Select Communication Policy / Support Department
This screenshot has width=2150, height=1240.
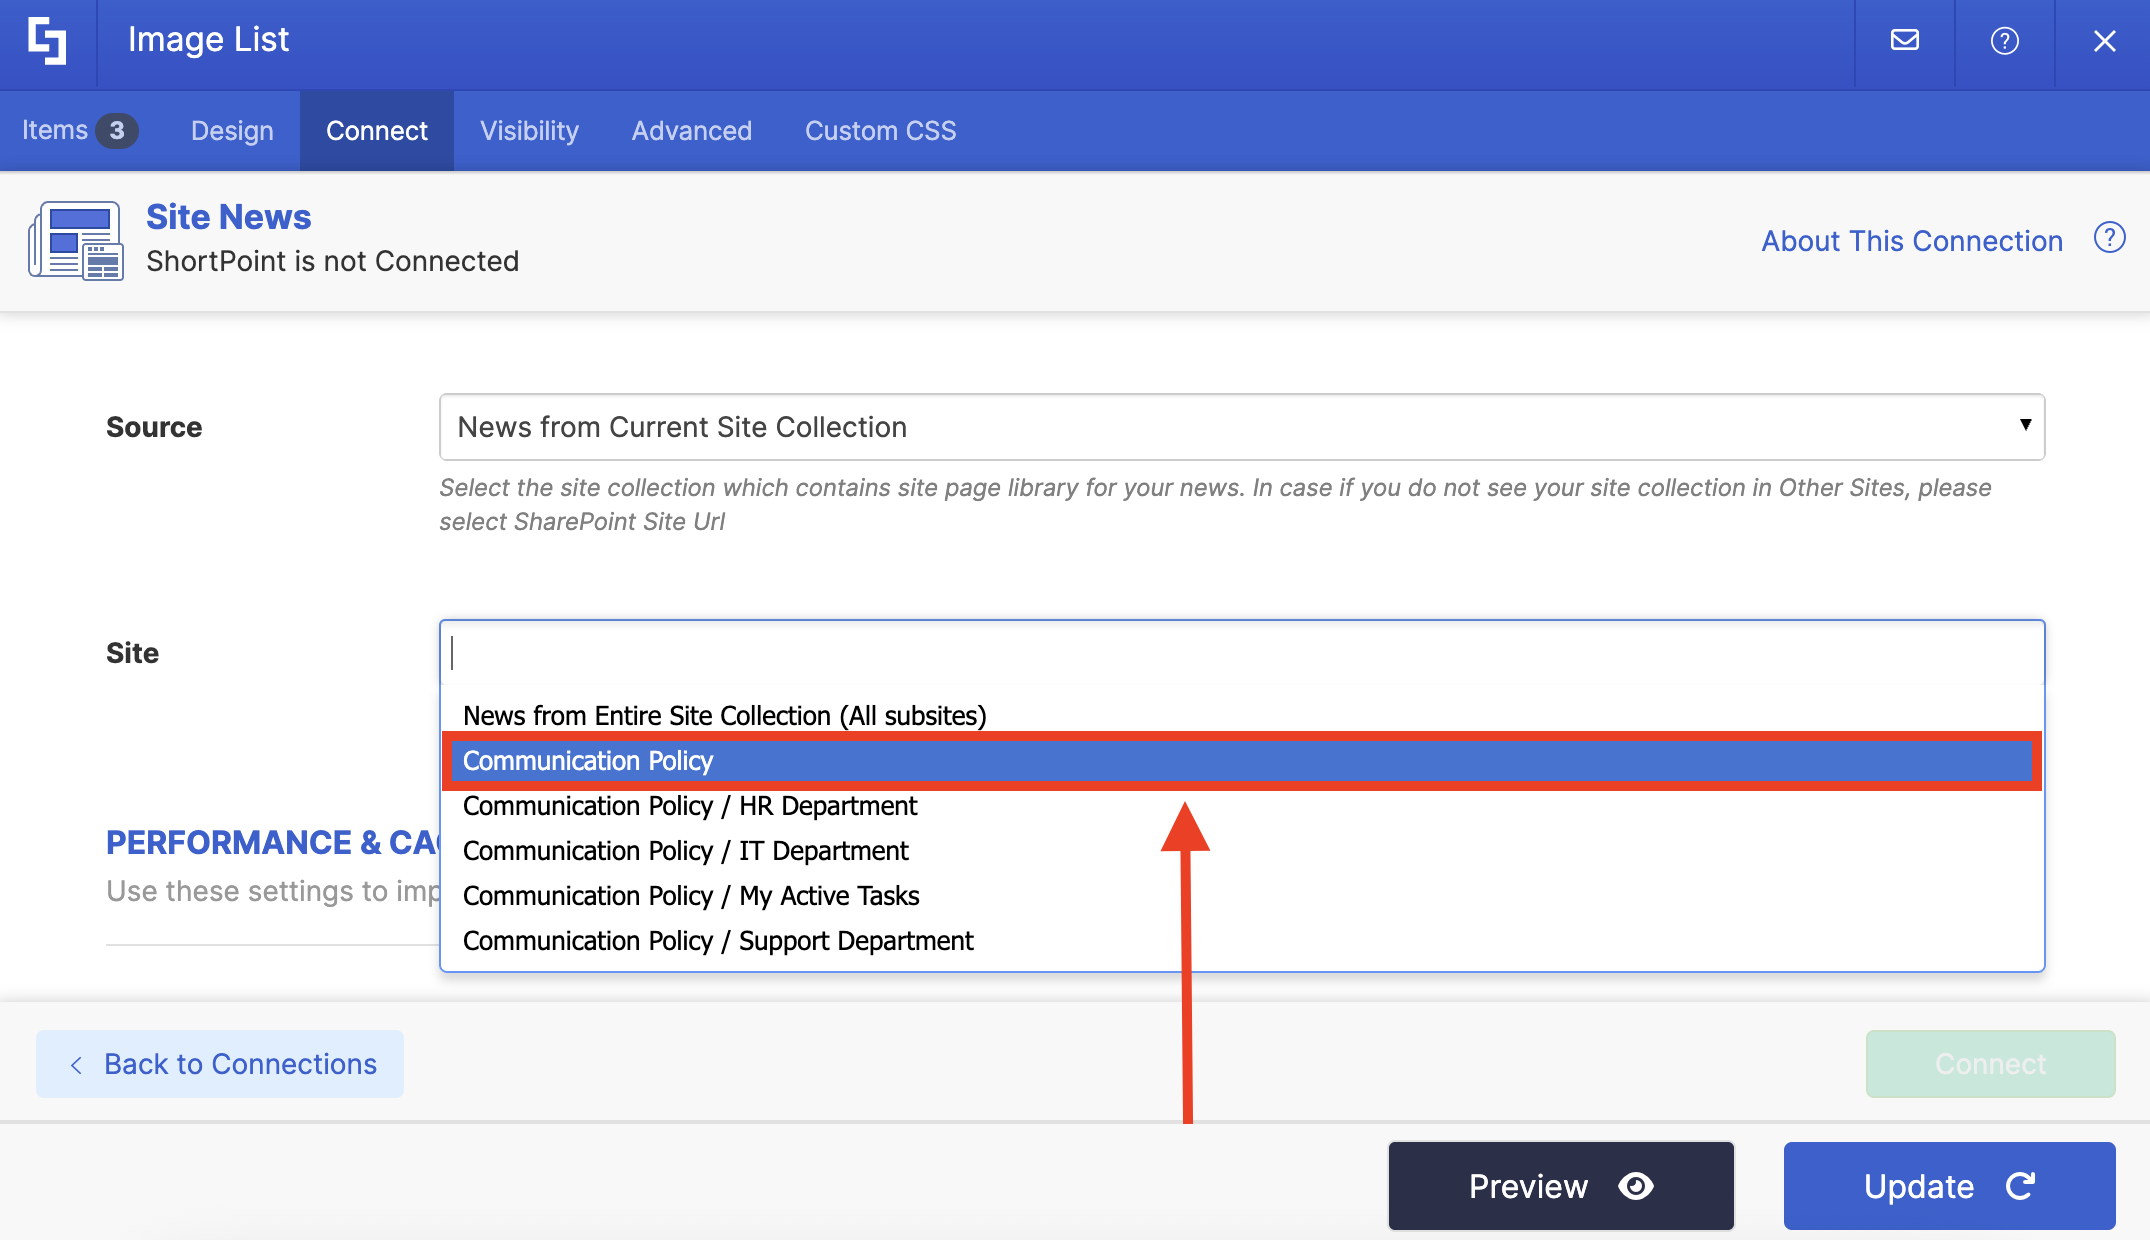pyautogui.click(x=717, y=941)
